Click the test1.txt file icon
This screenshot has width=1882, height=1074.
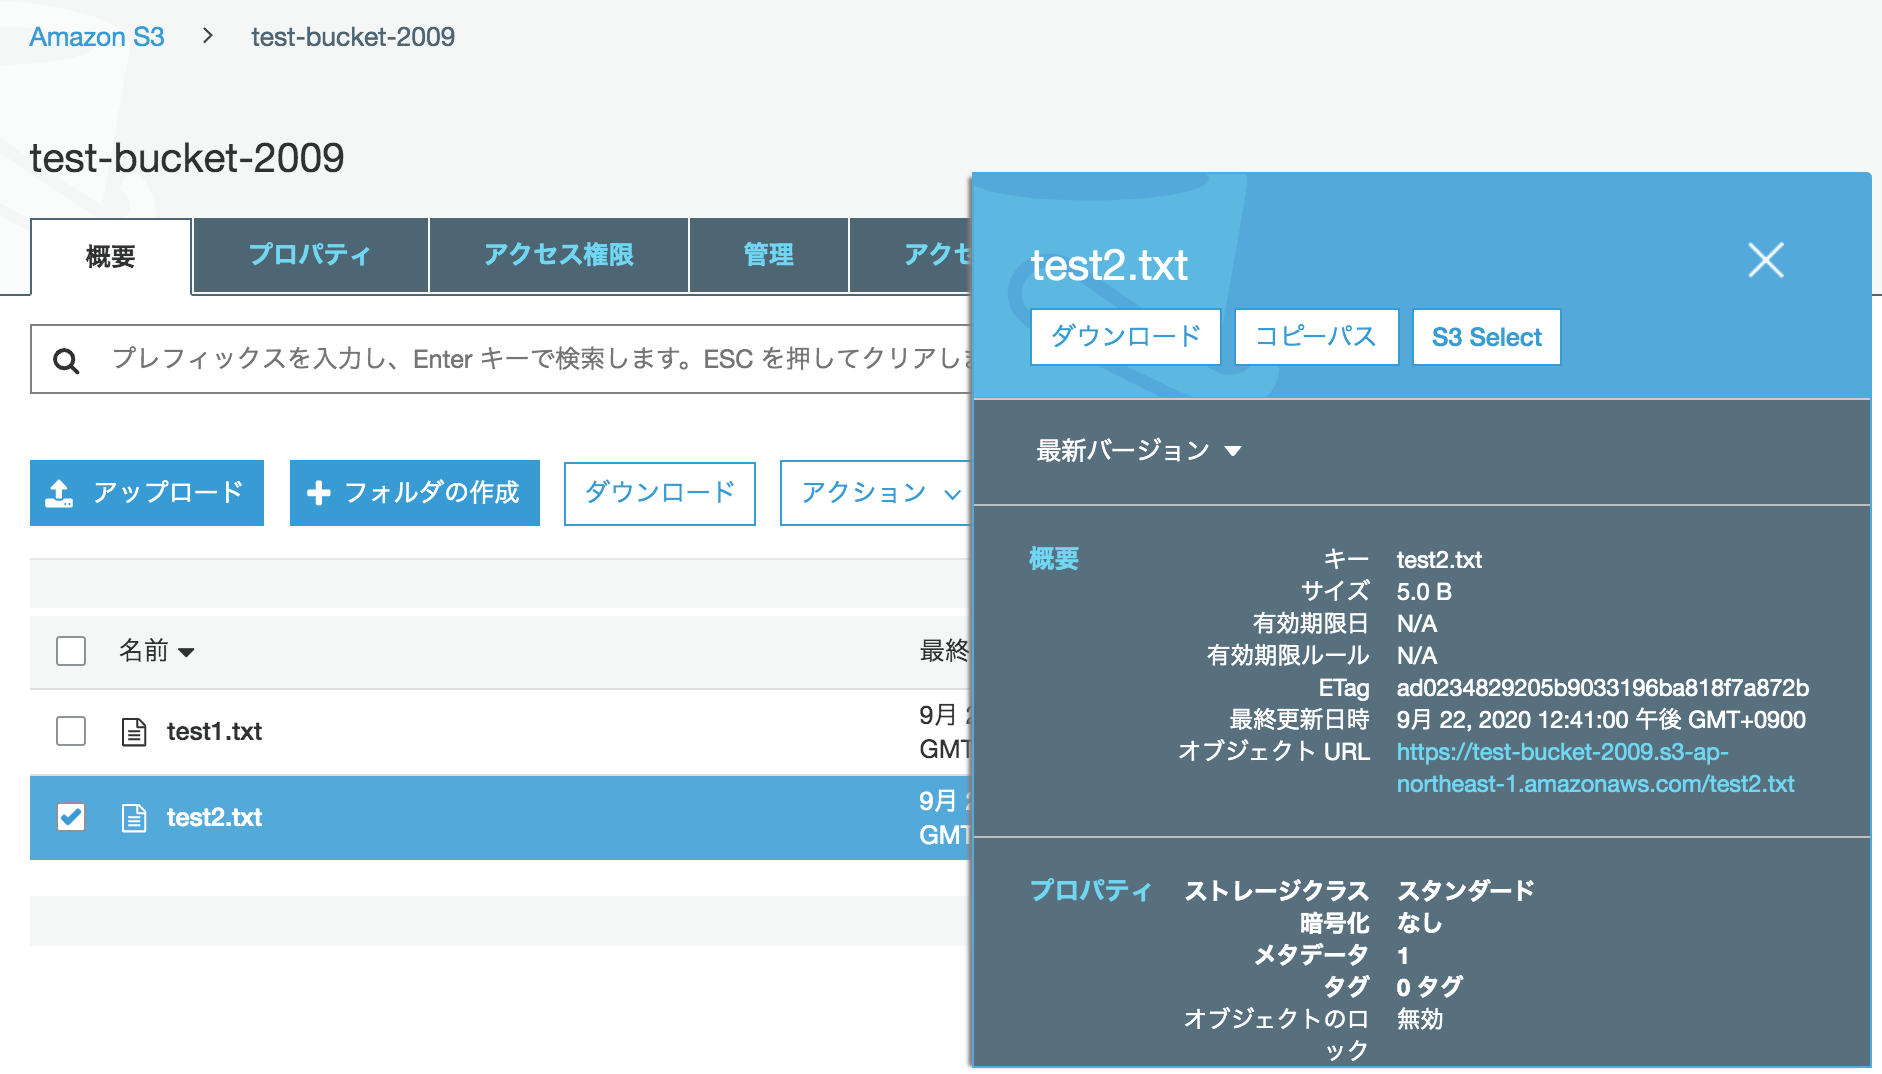tap(134, 732)
